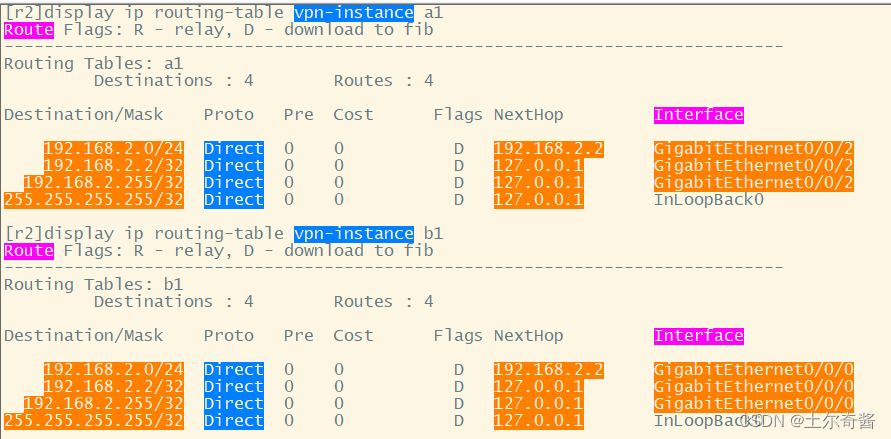
Task: Click the 'Routing Tables: b1' heading text
Action: click(x=93, y=285)
